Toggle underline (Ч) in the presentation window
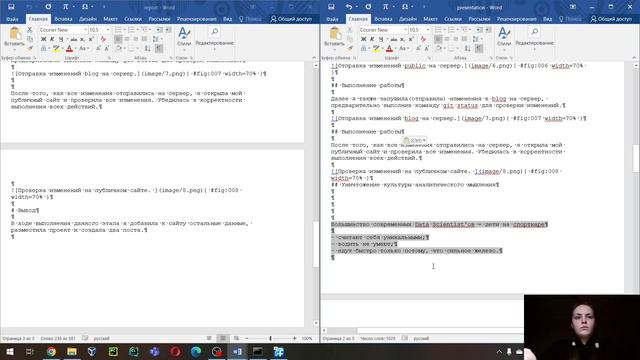 pos(381,39)
